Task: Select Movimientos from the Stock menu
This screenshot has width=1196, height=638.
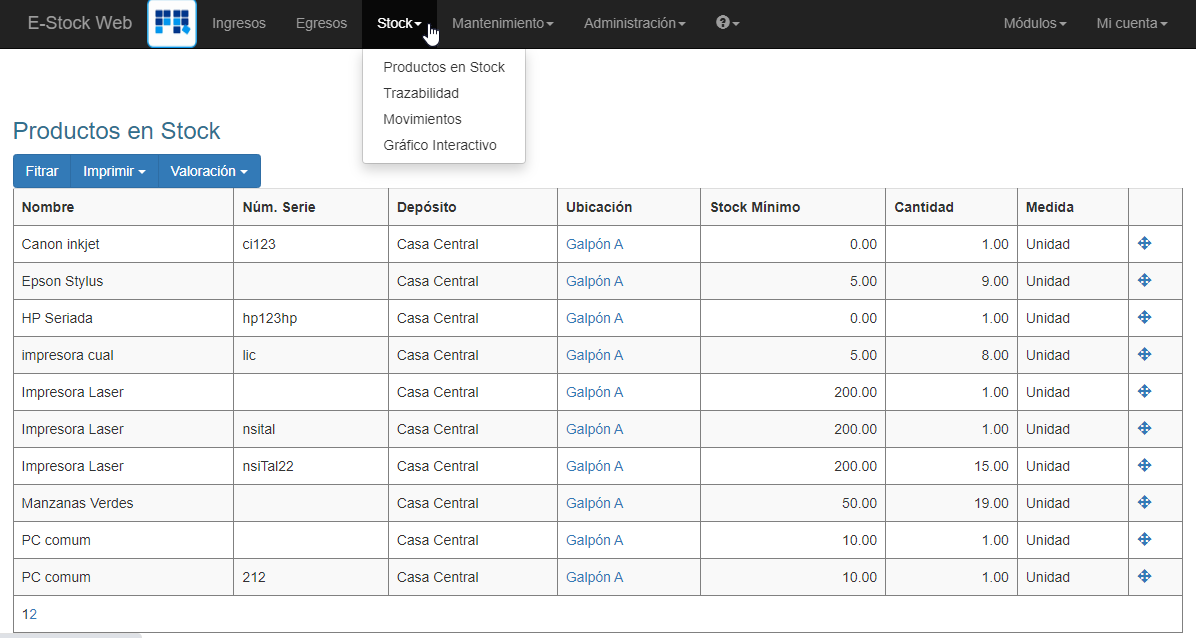Action: (423, 118)
